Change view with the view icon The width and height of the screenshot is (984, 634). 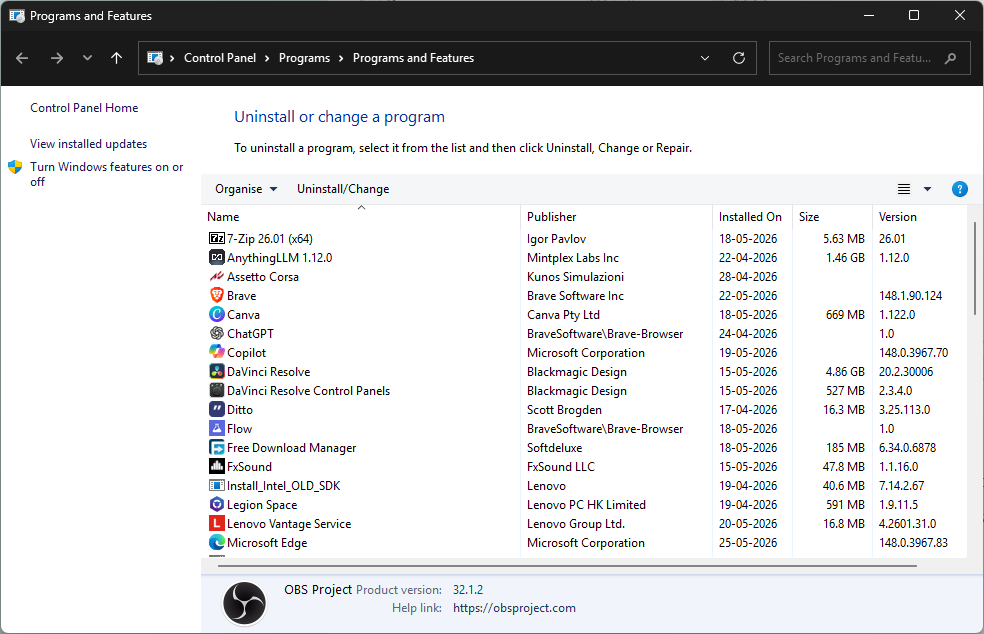point(904,189)
